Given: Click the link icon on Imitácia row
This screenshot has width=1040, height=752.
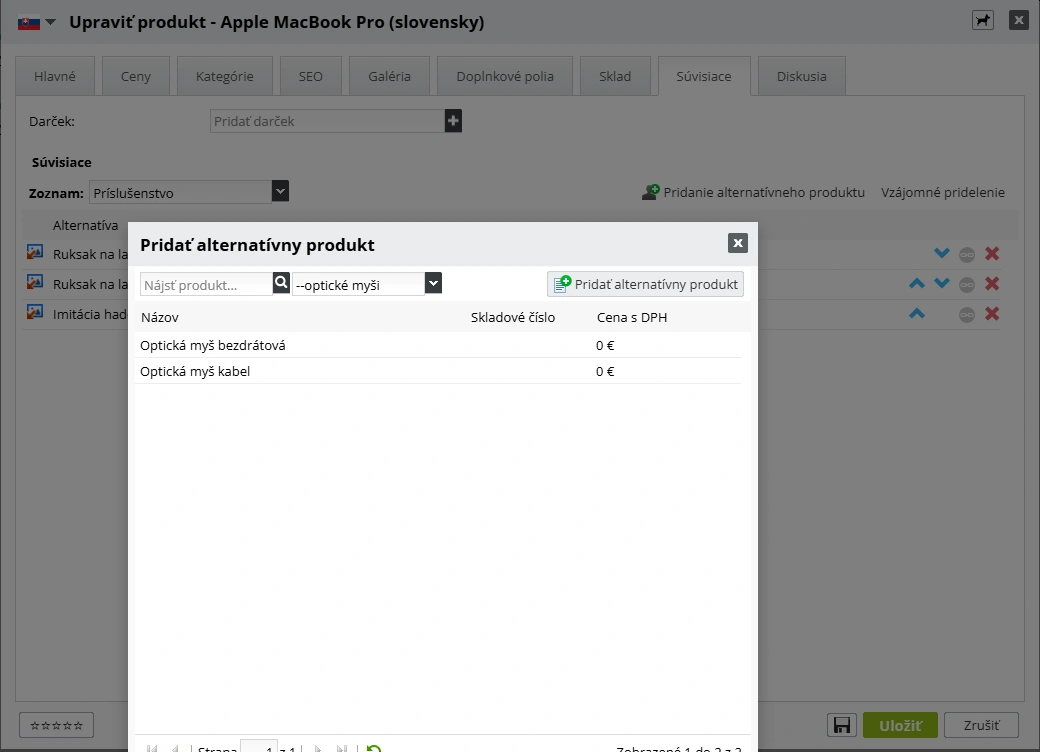Looking at the screenshot, I should tap(966, 314).
